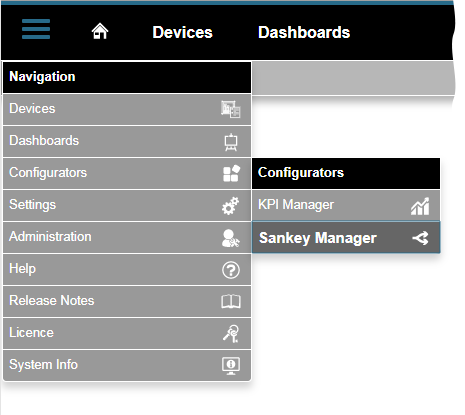The image size is (465, 415).
Task: Expand the Settings menu entry
Action: pos(127,205)
